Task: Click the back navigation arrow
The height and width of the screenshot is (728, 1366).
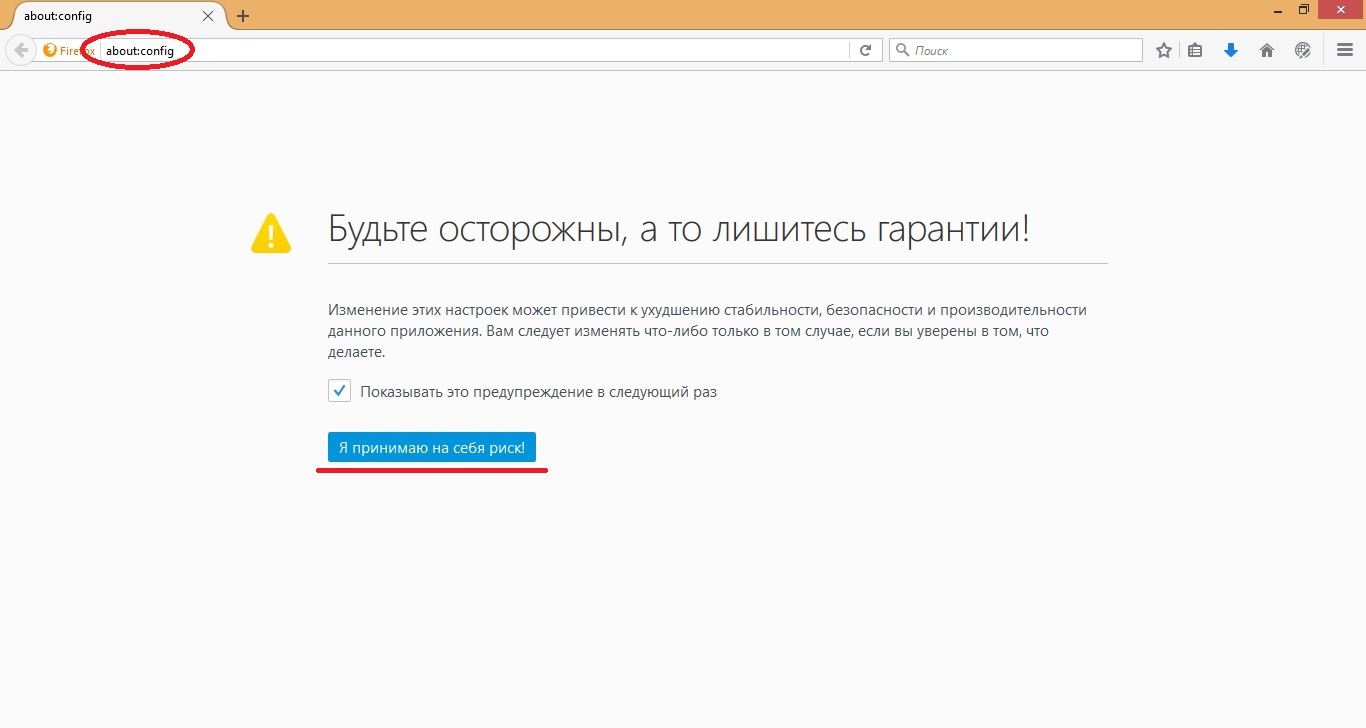Action: coord(21,50)
